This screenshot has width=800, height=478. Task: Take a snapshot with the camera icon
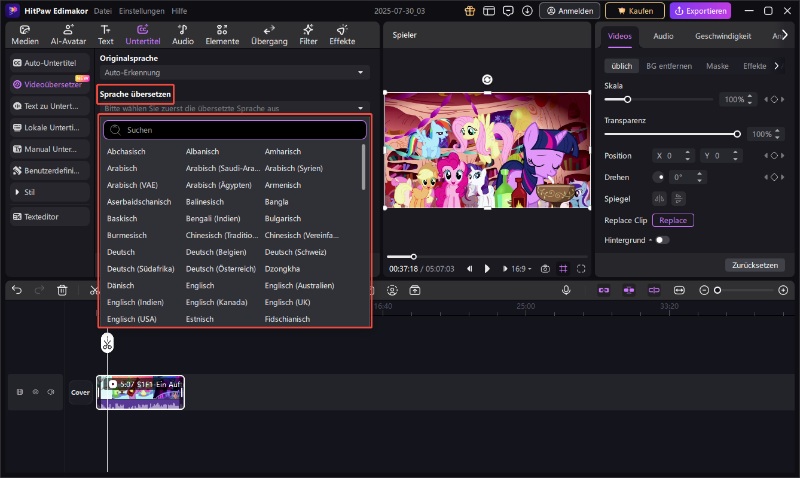tap(545, 269)
